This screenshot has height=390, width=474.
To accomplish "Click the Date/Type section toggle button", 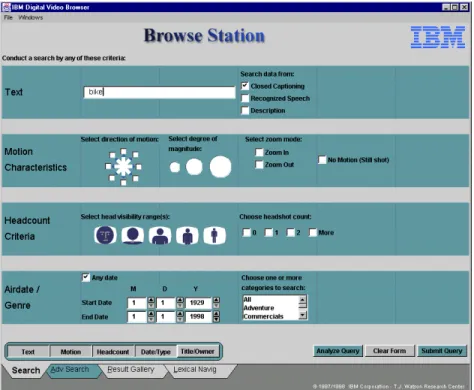I will [x=156, y=352].
